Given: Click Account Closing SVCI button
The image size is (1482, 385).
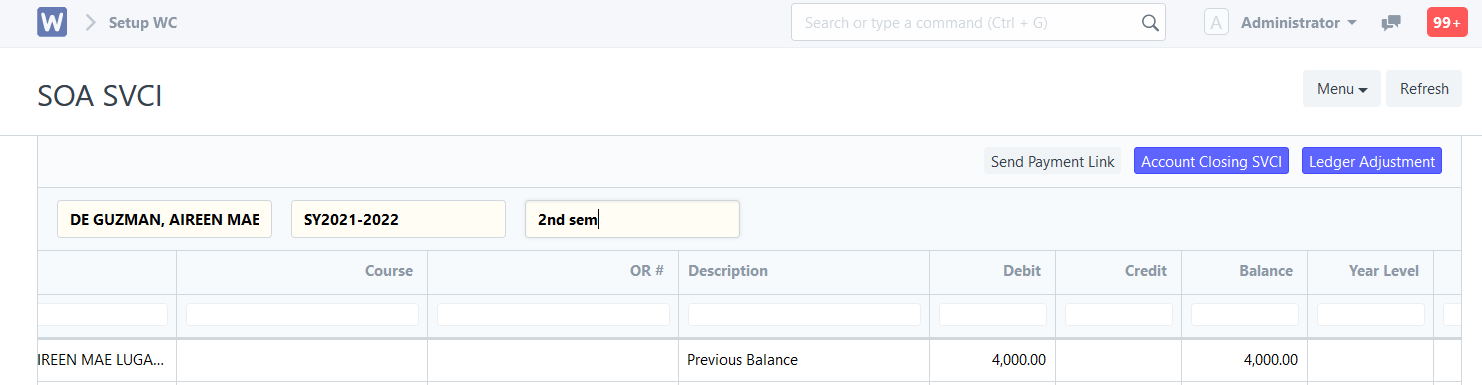Looking at the screenshot, I should pyautogui.click(x=1211, y=161).
